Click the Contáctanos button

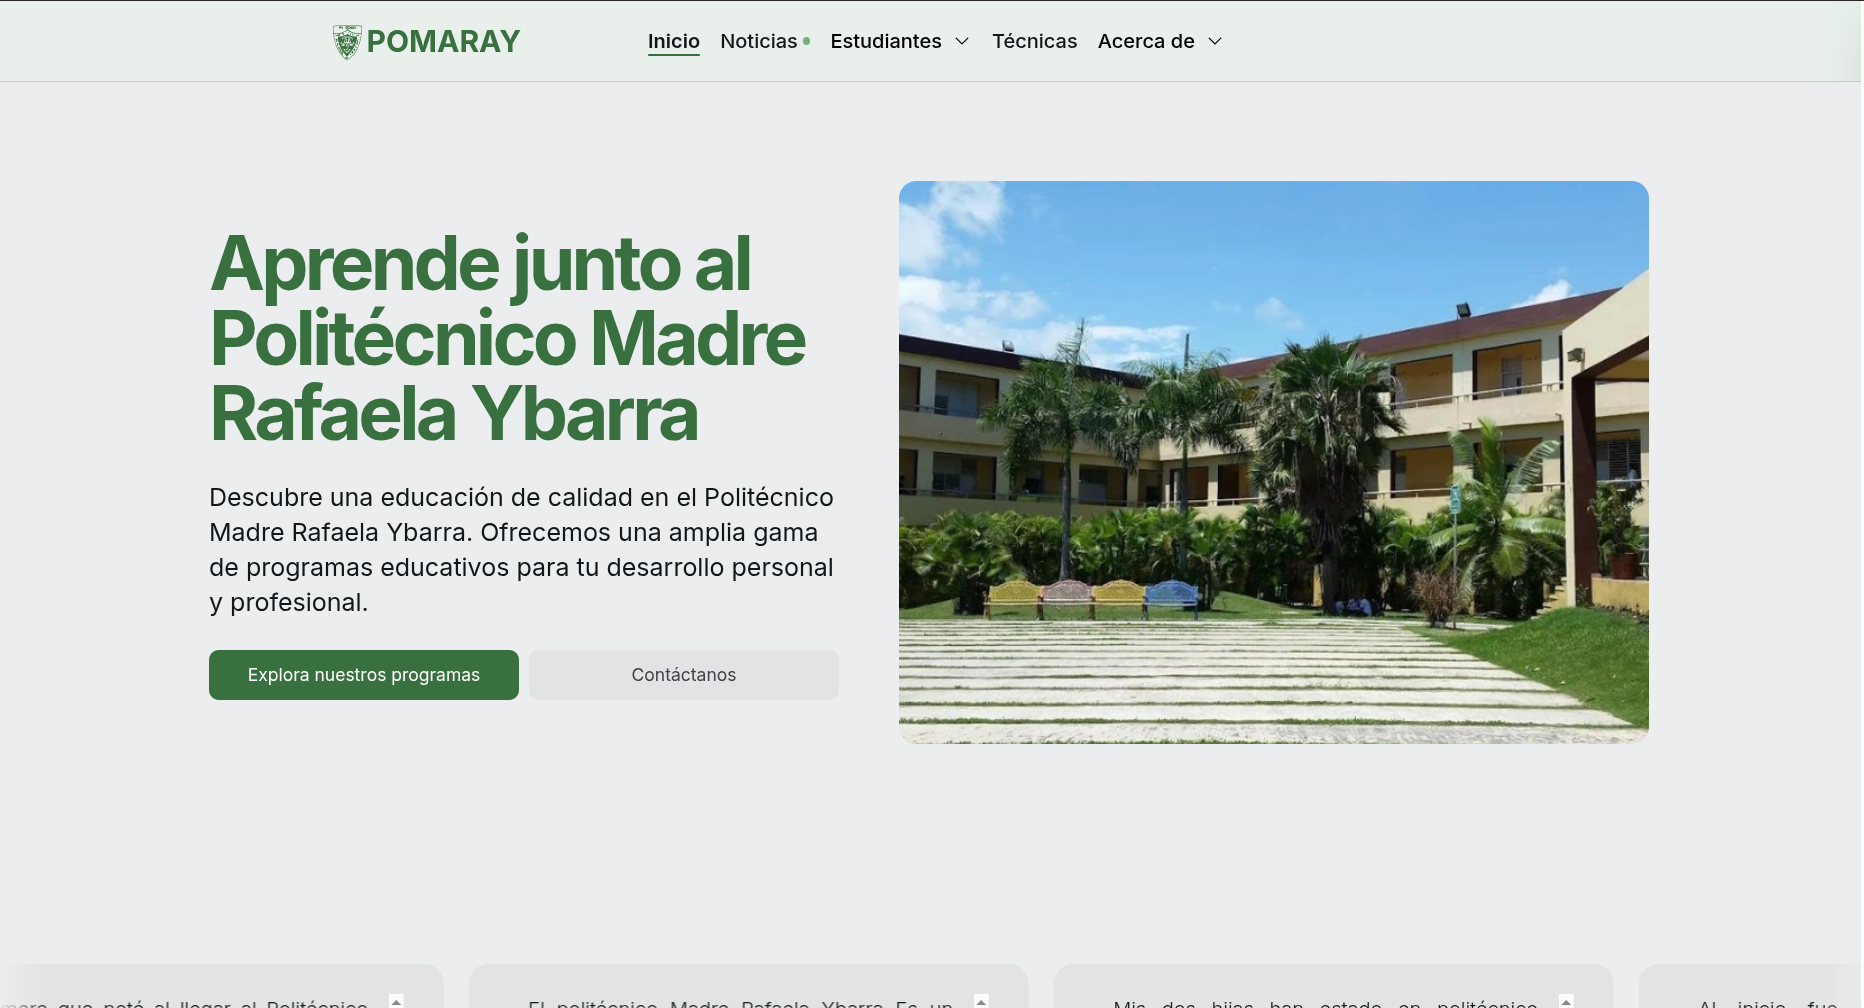coord(683,675)
